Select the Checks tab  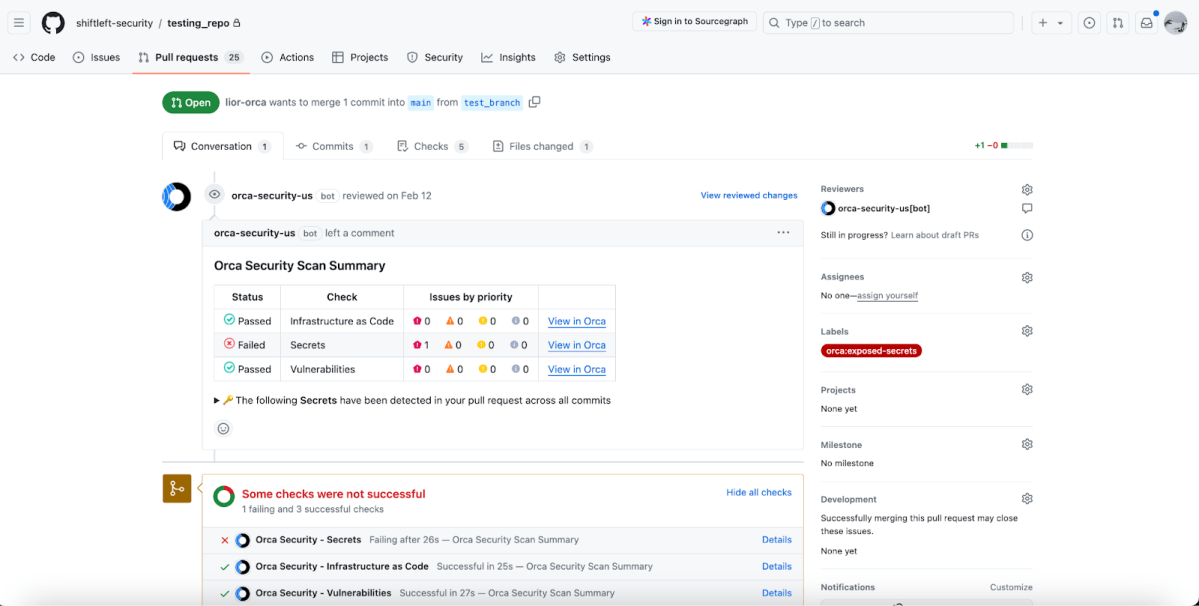pyautogui.click(x=432, y=146)
